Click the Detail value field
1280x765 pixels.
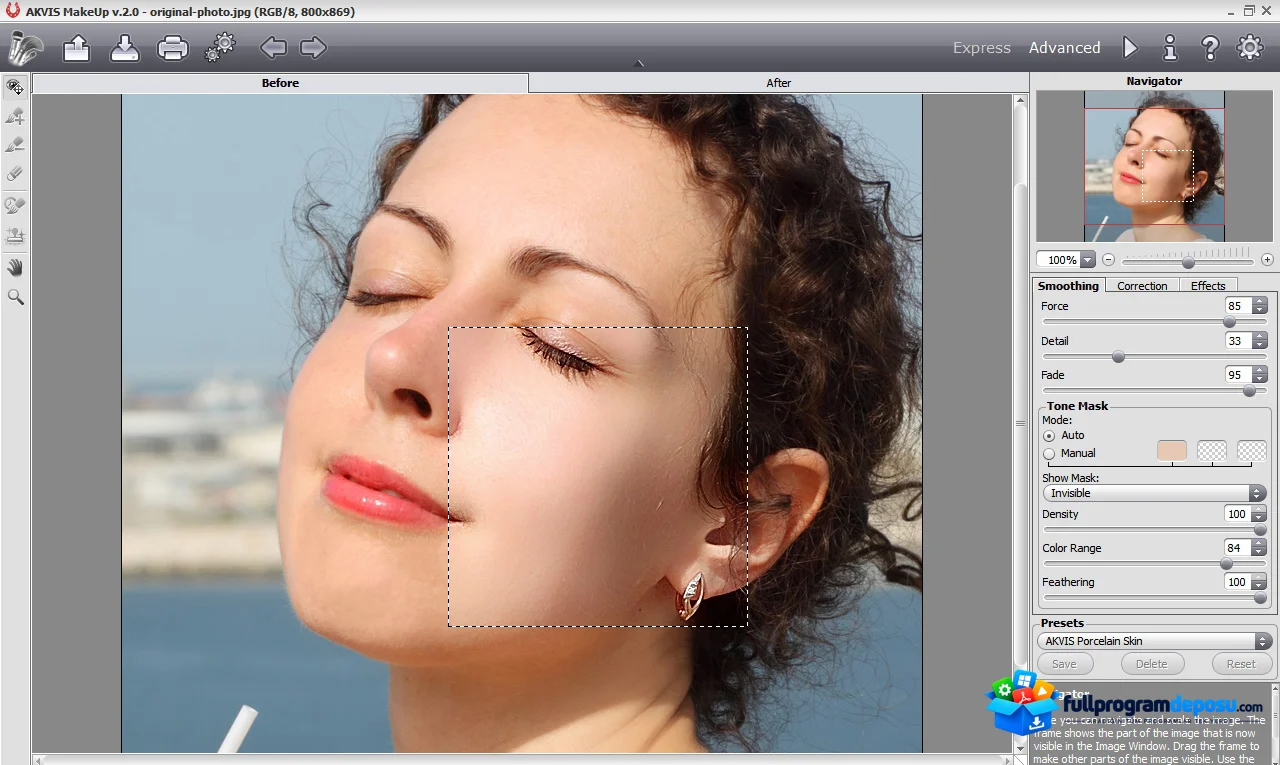coord(1238,341)
